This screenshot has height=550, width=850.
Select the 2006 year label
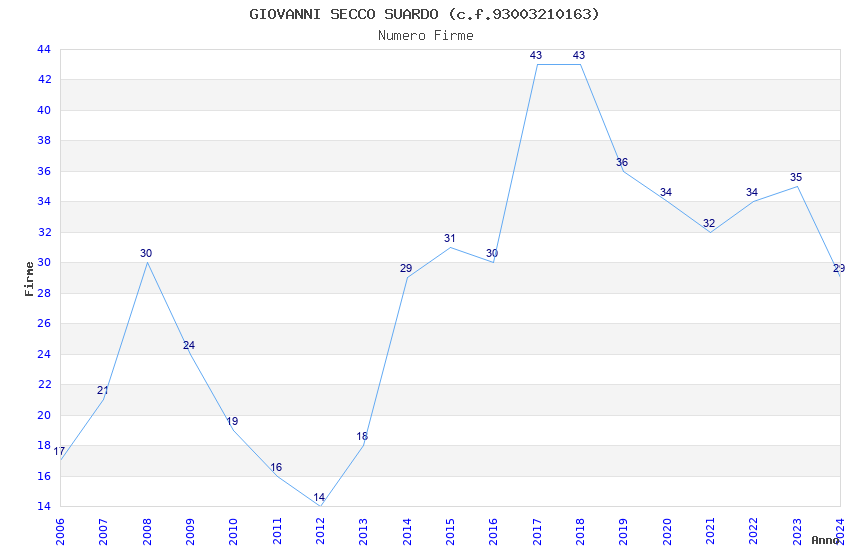tap(60, 531)
